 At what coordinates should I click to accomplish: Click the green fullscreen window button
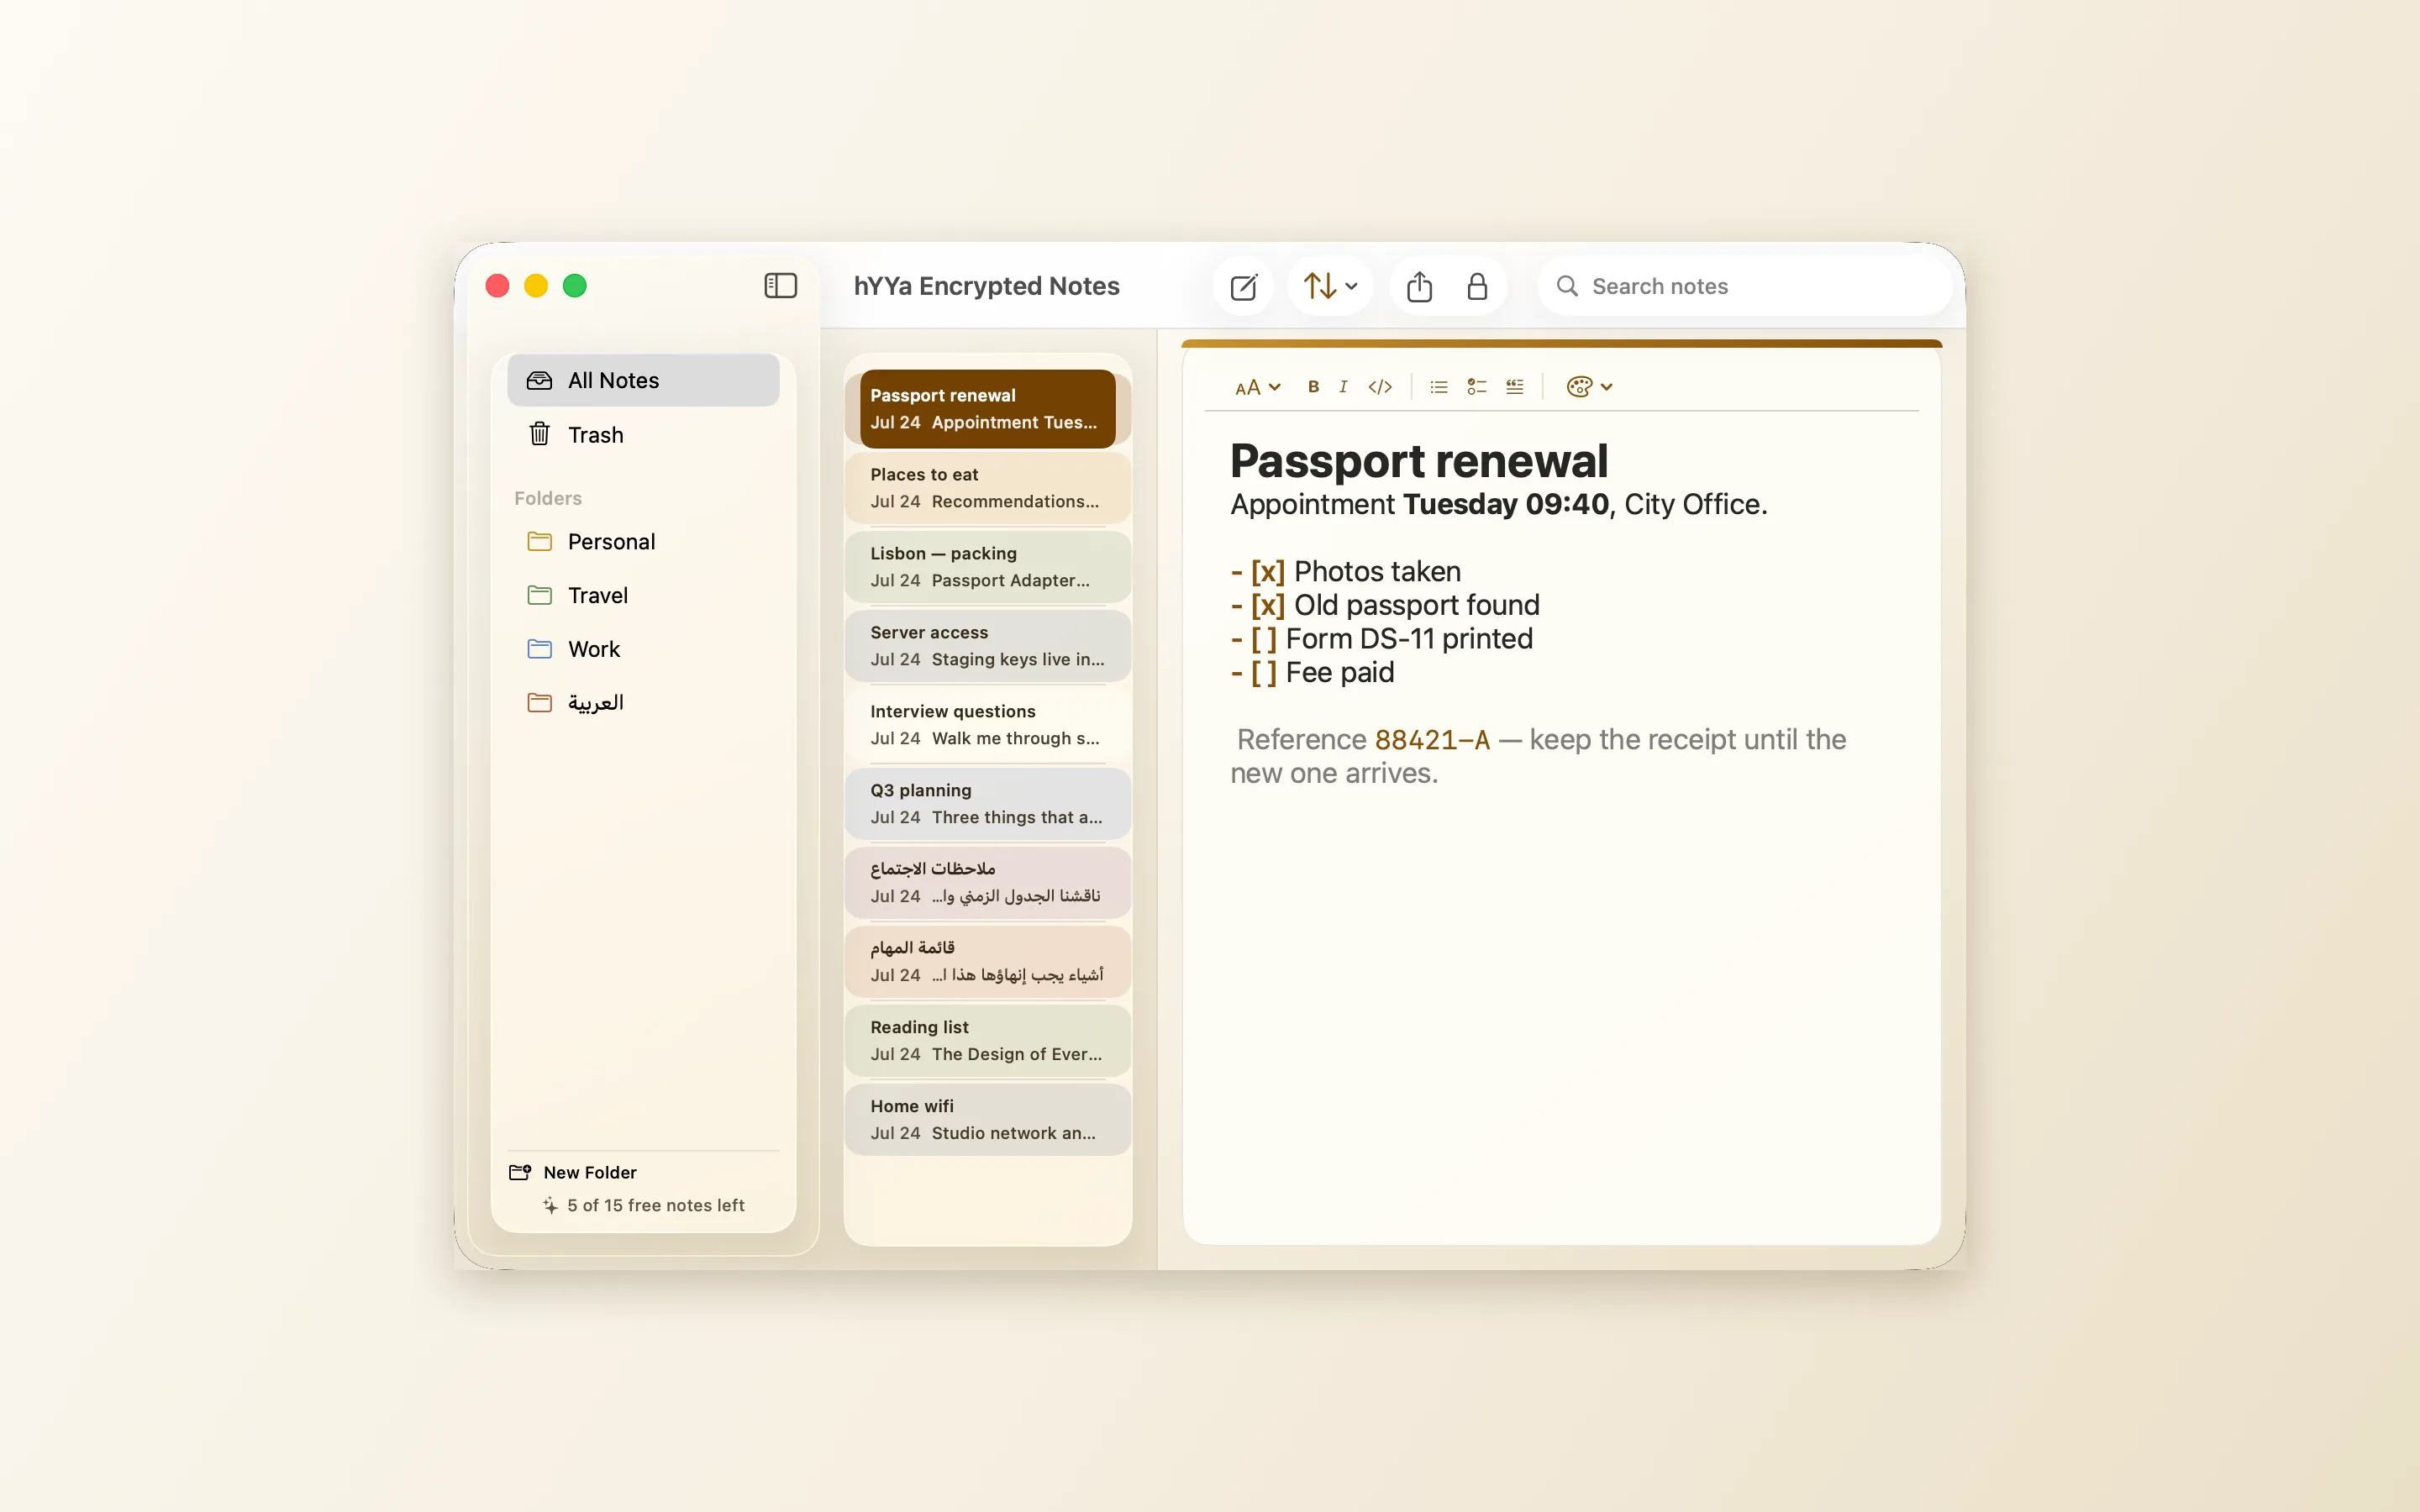[574, 286]
